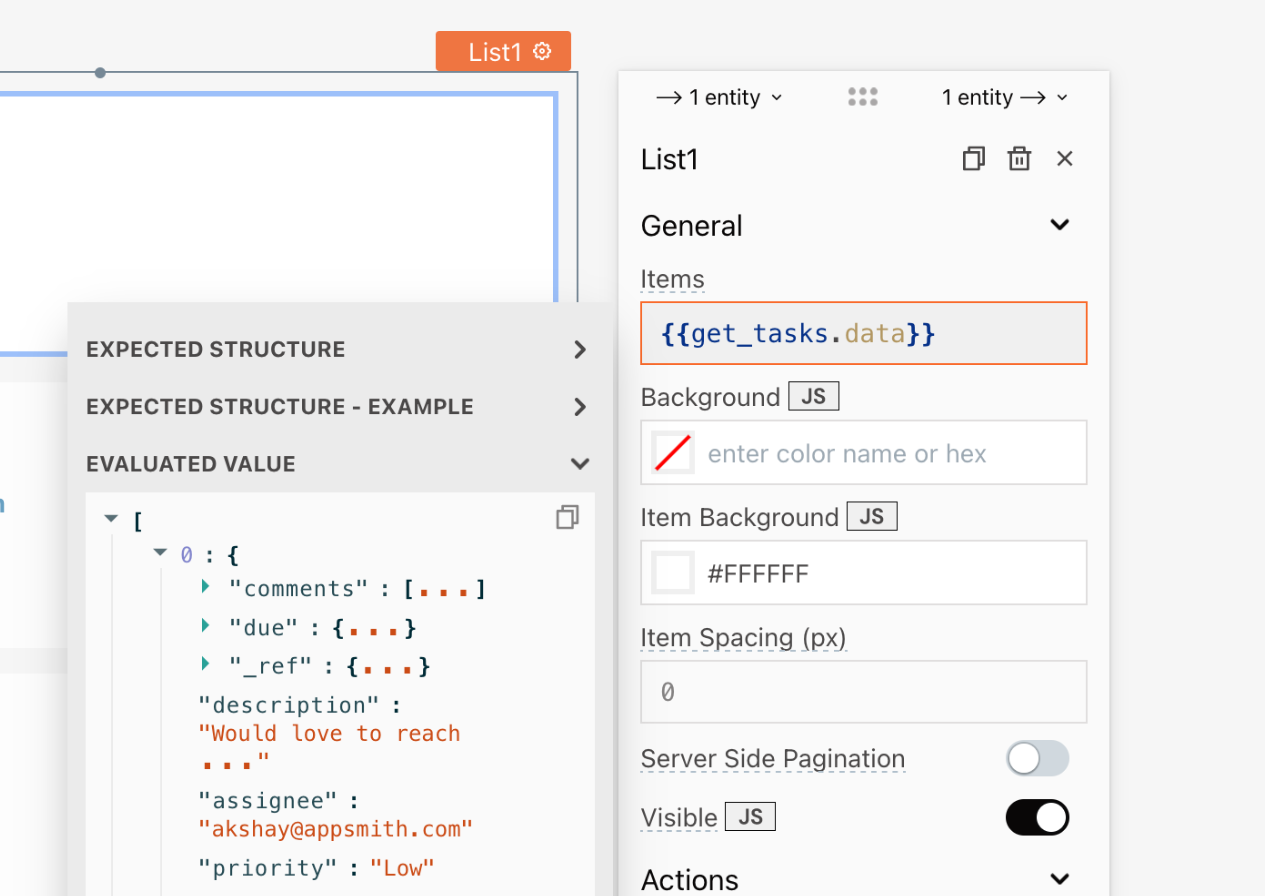
Task: Expand the Expected Structure - Example section
Action: [579, 407]
